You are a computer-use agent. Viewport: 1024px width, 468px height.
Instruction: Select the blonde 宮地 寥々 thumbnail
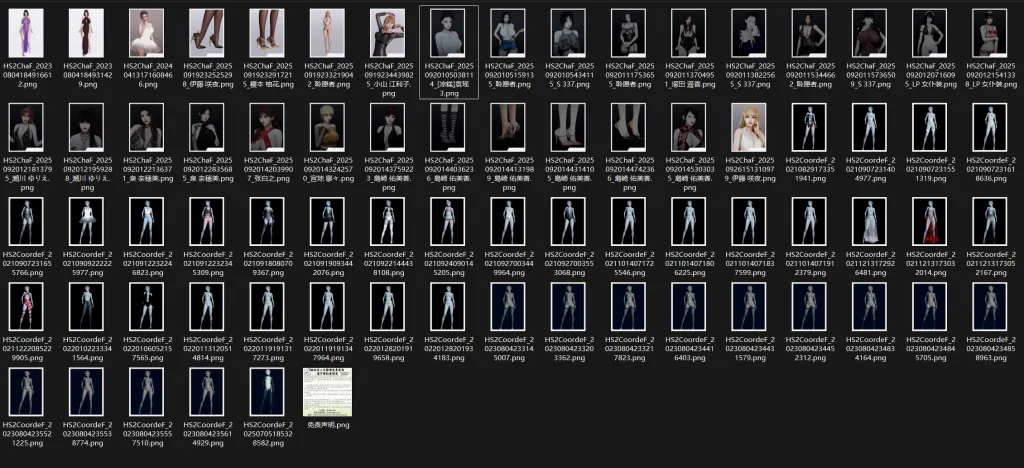327,127
